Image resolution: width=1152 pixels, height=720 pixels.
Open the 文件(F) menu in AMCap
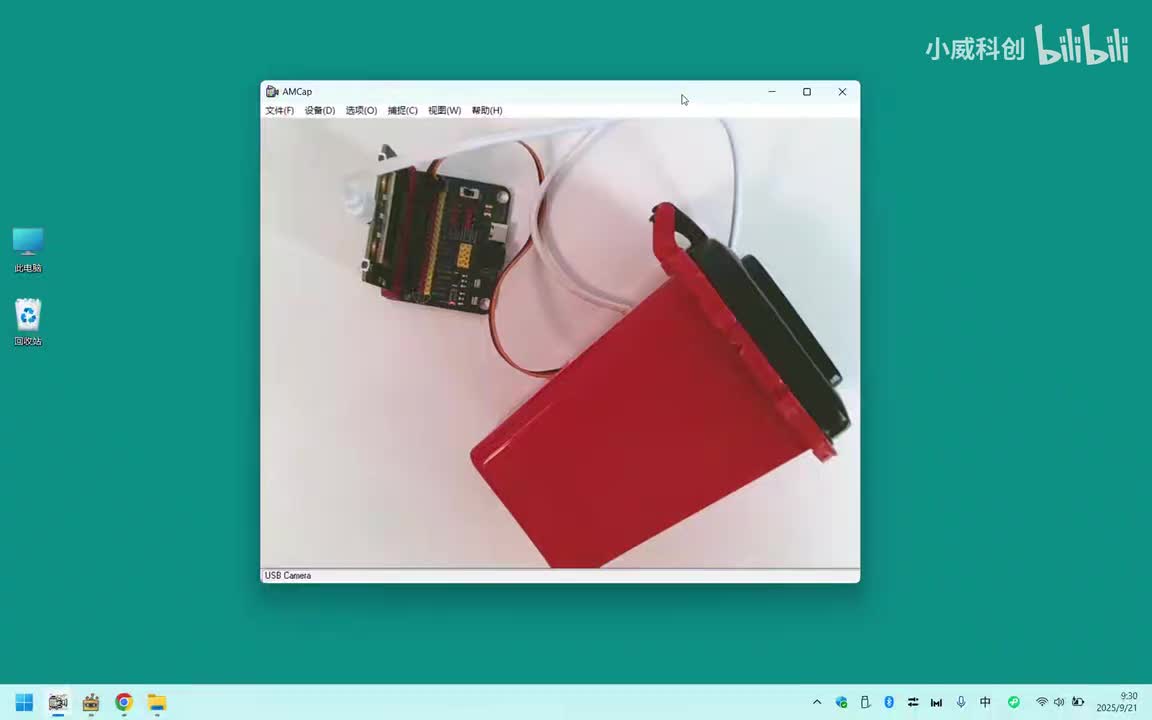pos(279,110)
